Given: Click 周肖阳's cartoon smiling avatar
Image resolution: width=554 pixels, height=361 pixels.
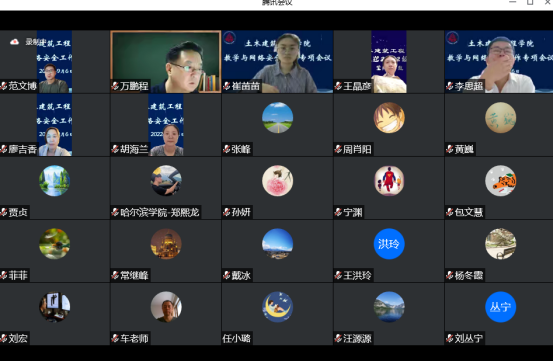Looking at the screenshot, I should (x=389, y=118).
